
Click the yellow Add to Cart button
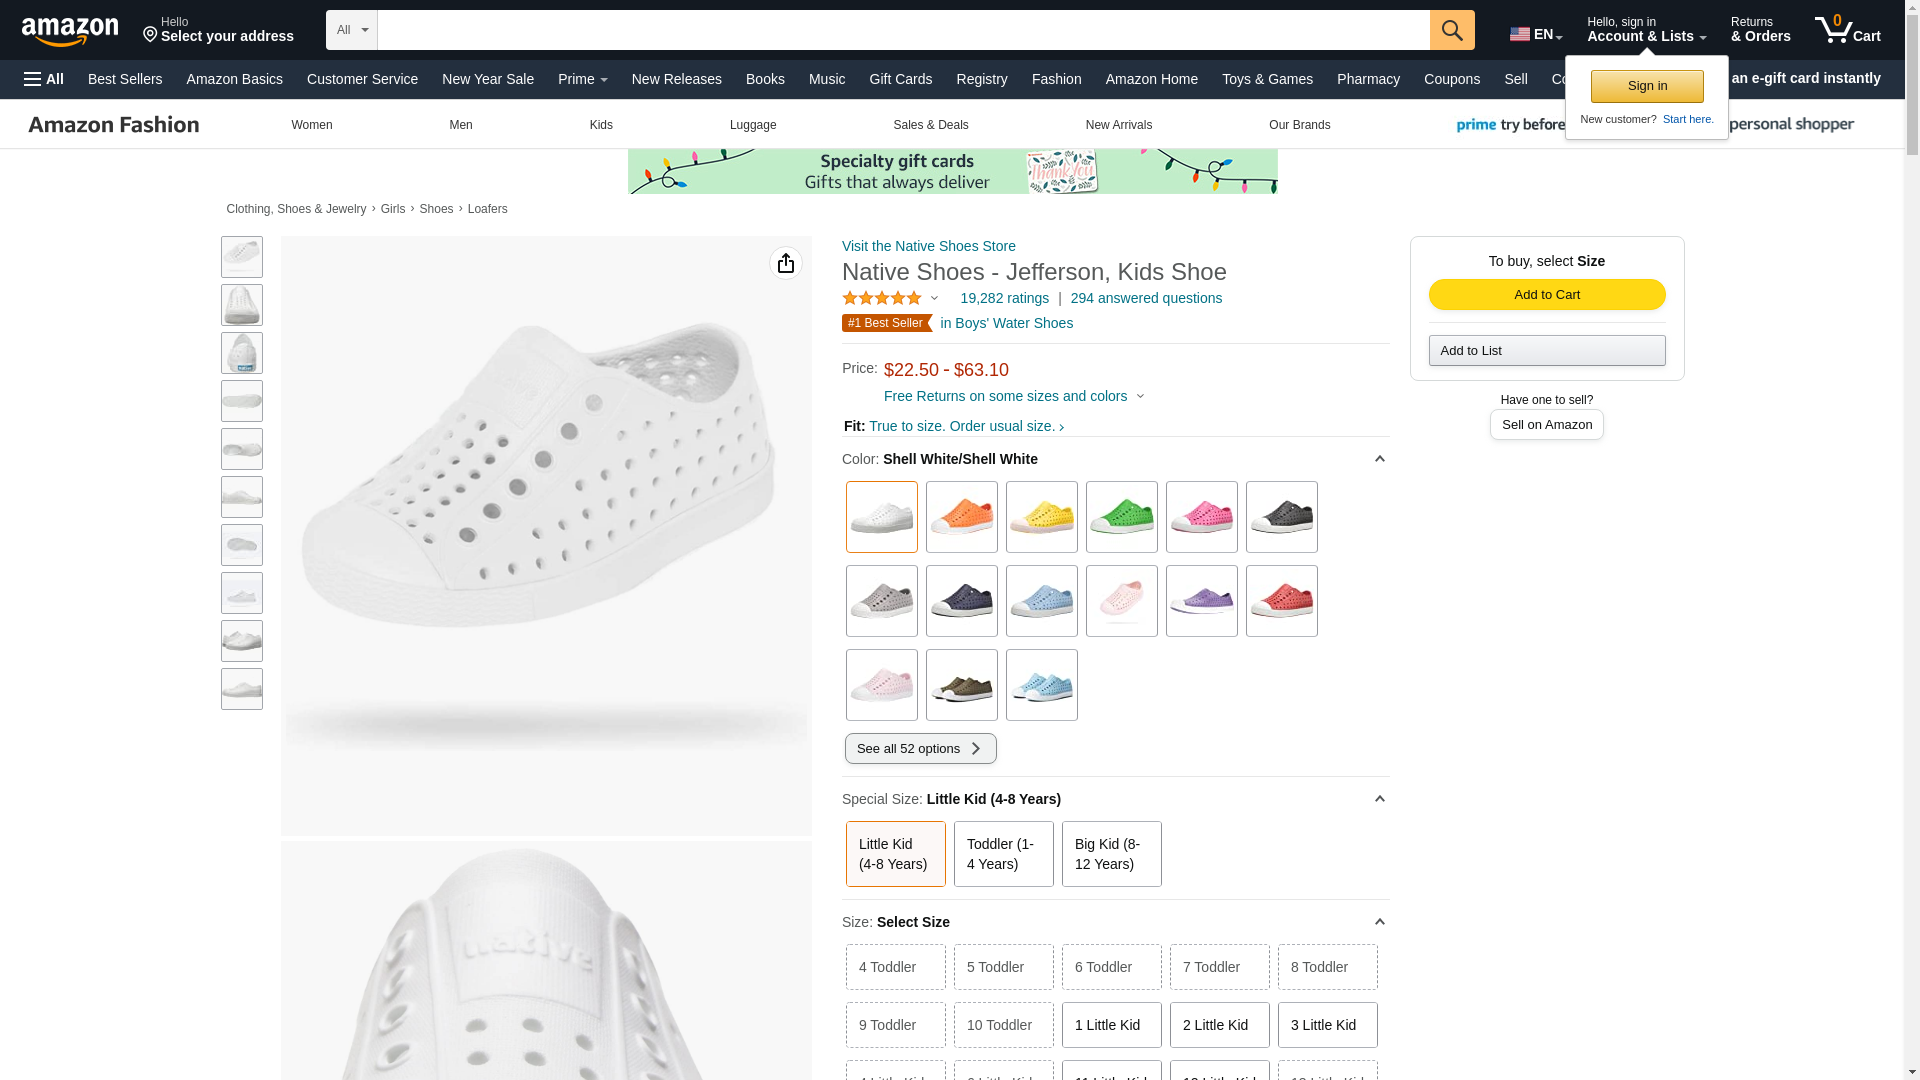(x=1546, y=294)
